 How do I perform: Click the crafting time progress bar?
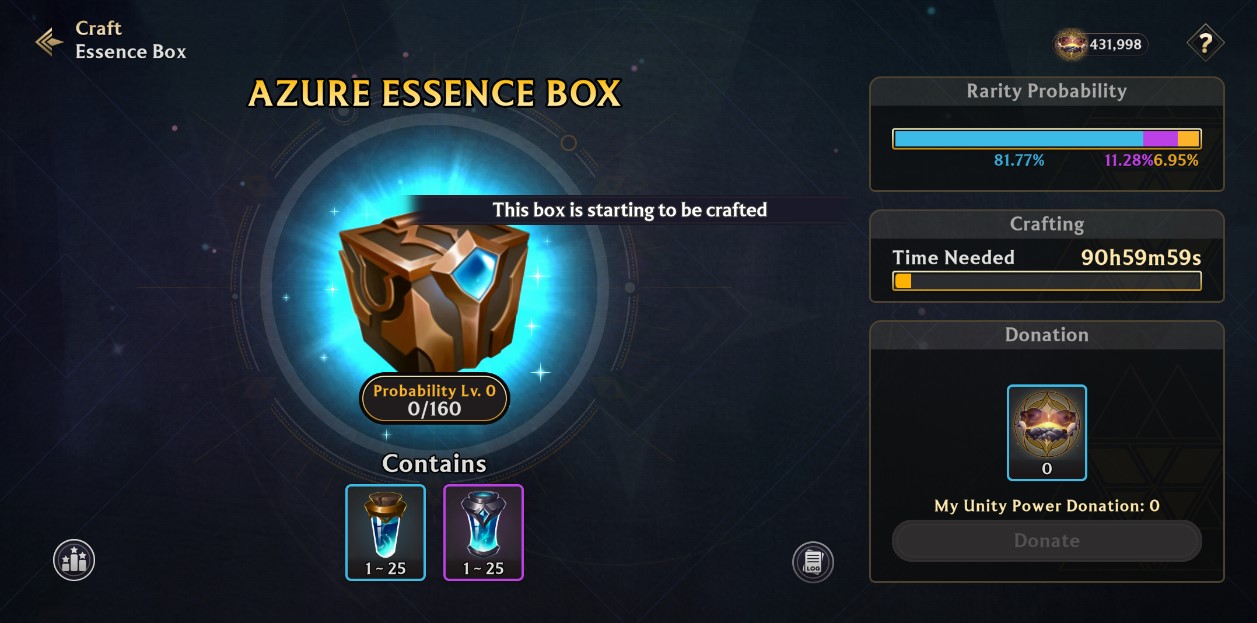point(1047,282)
